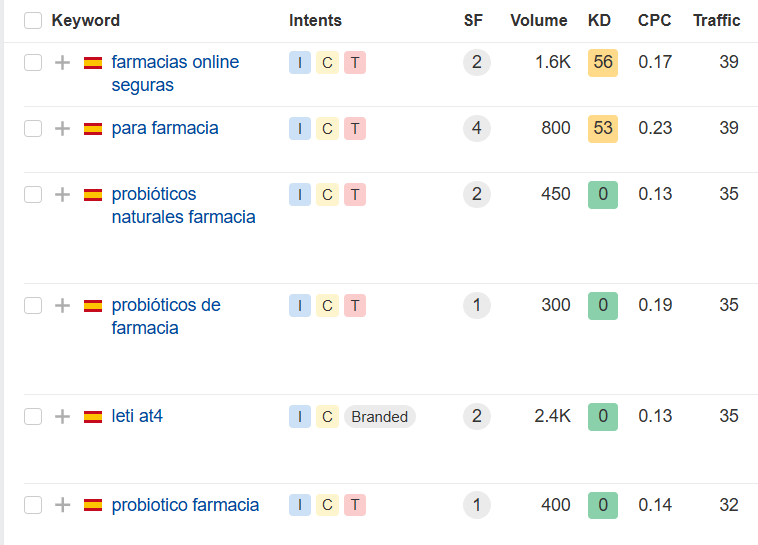Click the Informational intent badge for 'probiotico farmacia'
This screenshot has height=545, width=758.
pyautogui.click(x=300, y=505)
